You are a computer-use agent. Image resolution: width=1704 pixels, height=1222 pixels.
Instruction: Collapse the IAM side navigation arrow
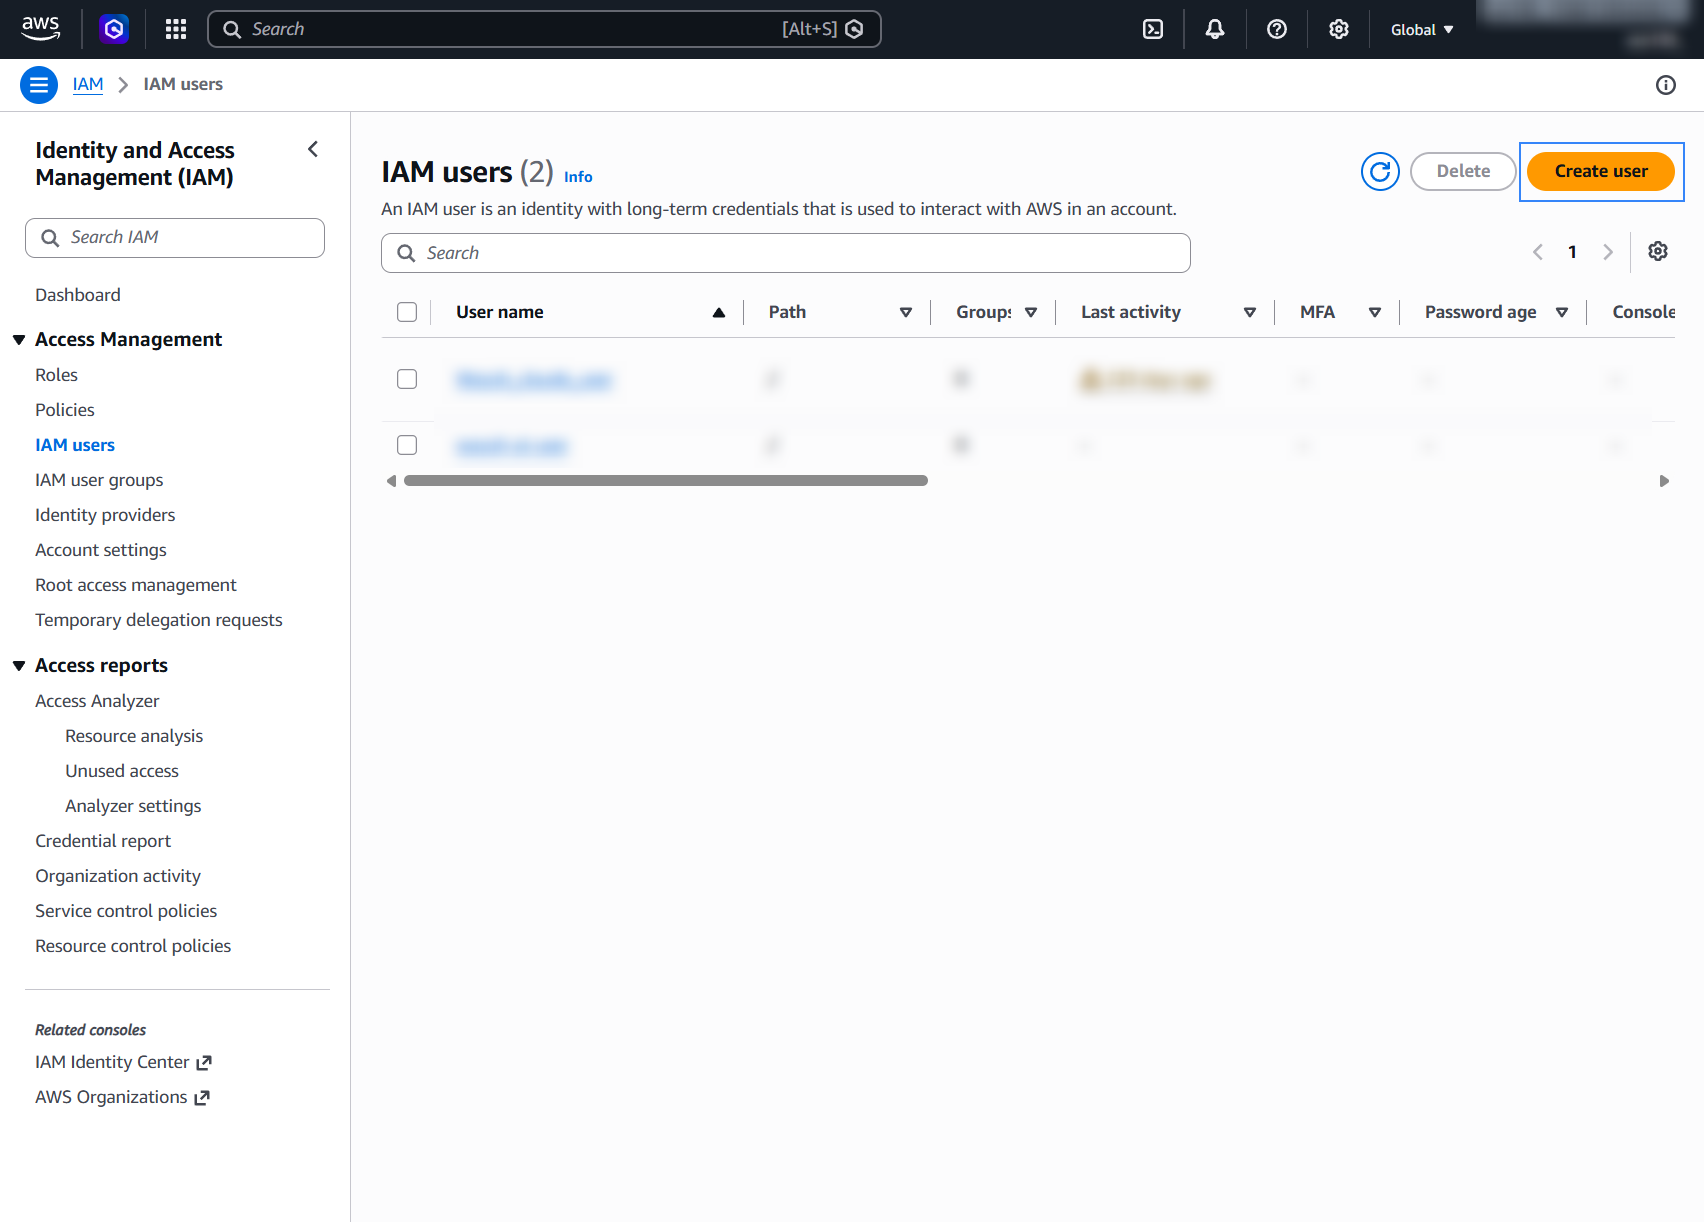313,149
